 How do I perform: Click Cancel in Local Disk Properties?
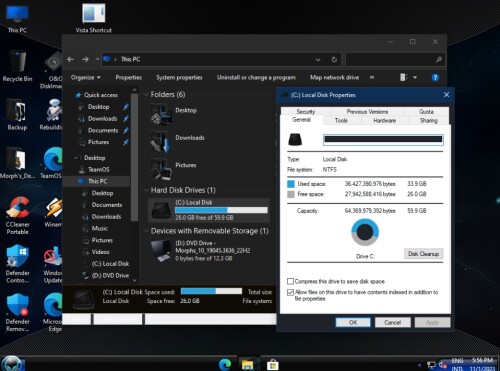pyautogui.click(x=392, y=322)
